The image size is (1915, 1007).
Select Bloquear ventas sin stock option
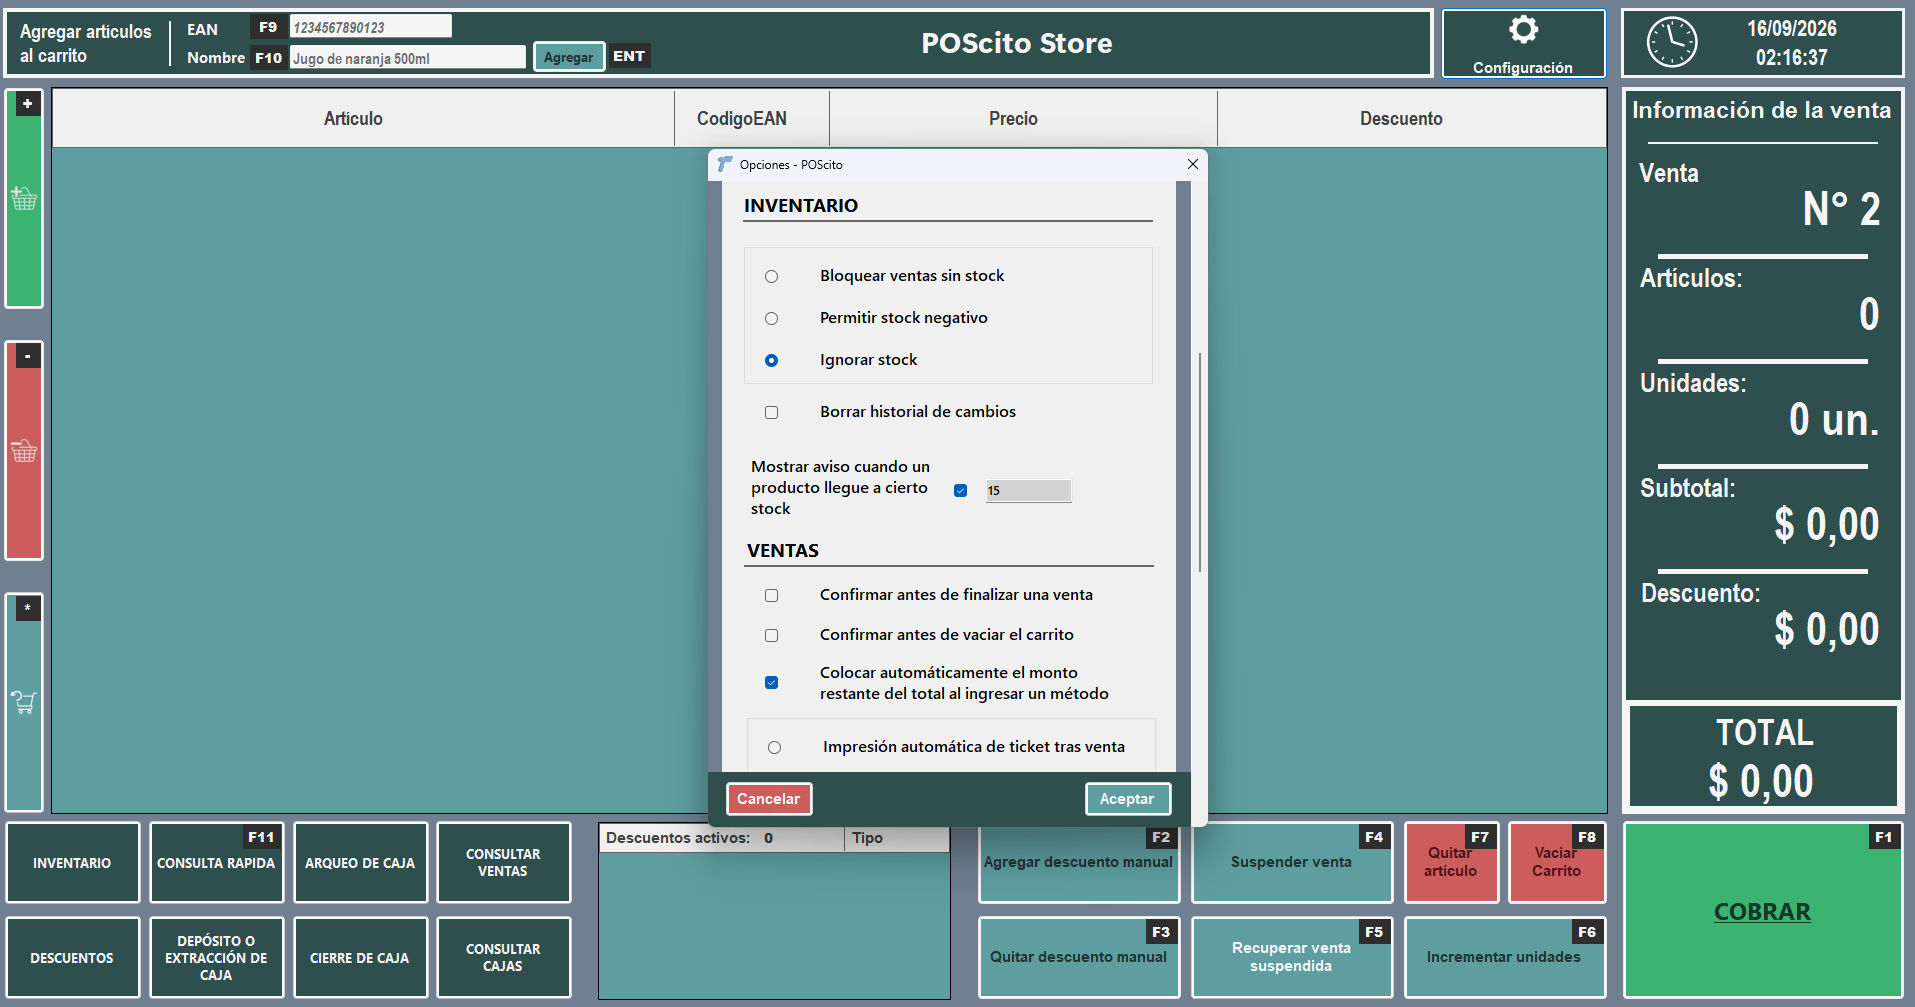point(771,276)
